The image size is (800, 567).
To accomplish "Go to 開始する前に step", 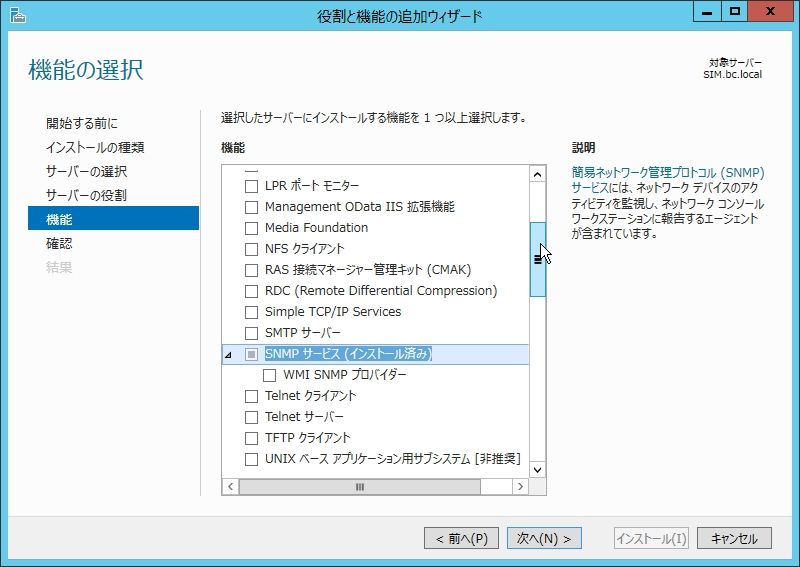I will 82,123.
